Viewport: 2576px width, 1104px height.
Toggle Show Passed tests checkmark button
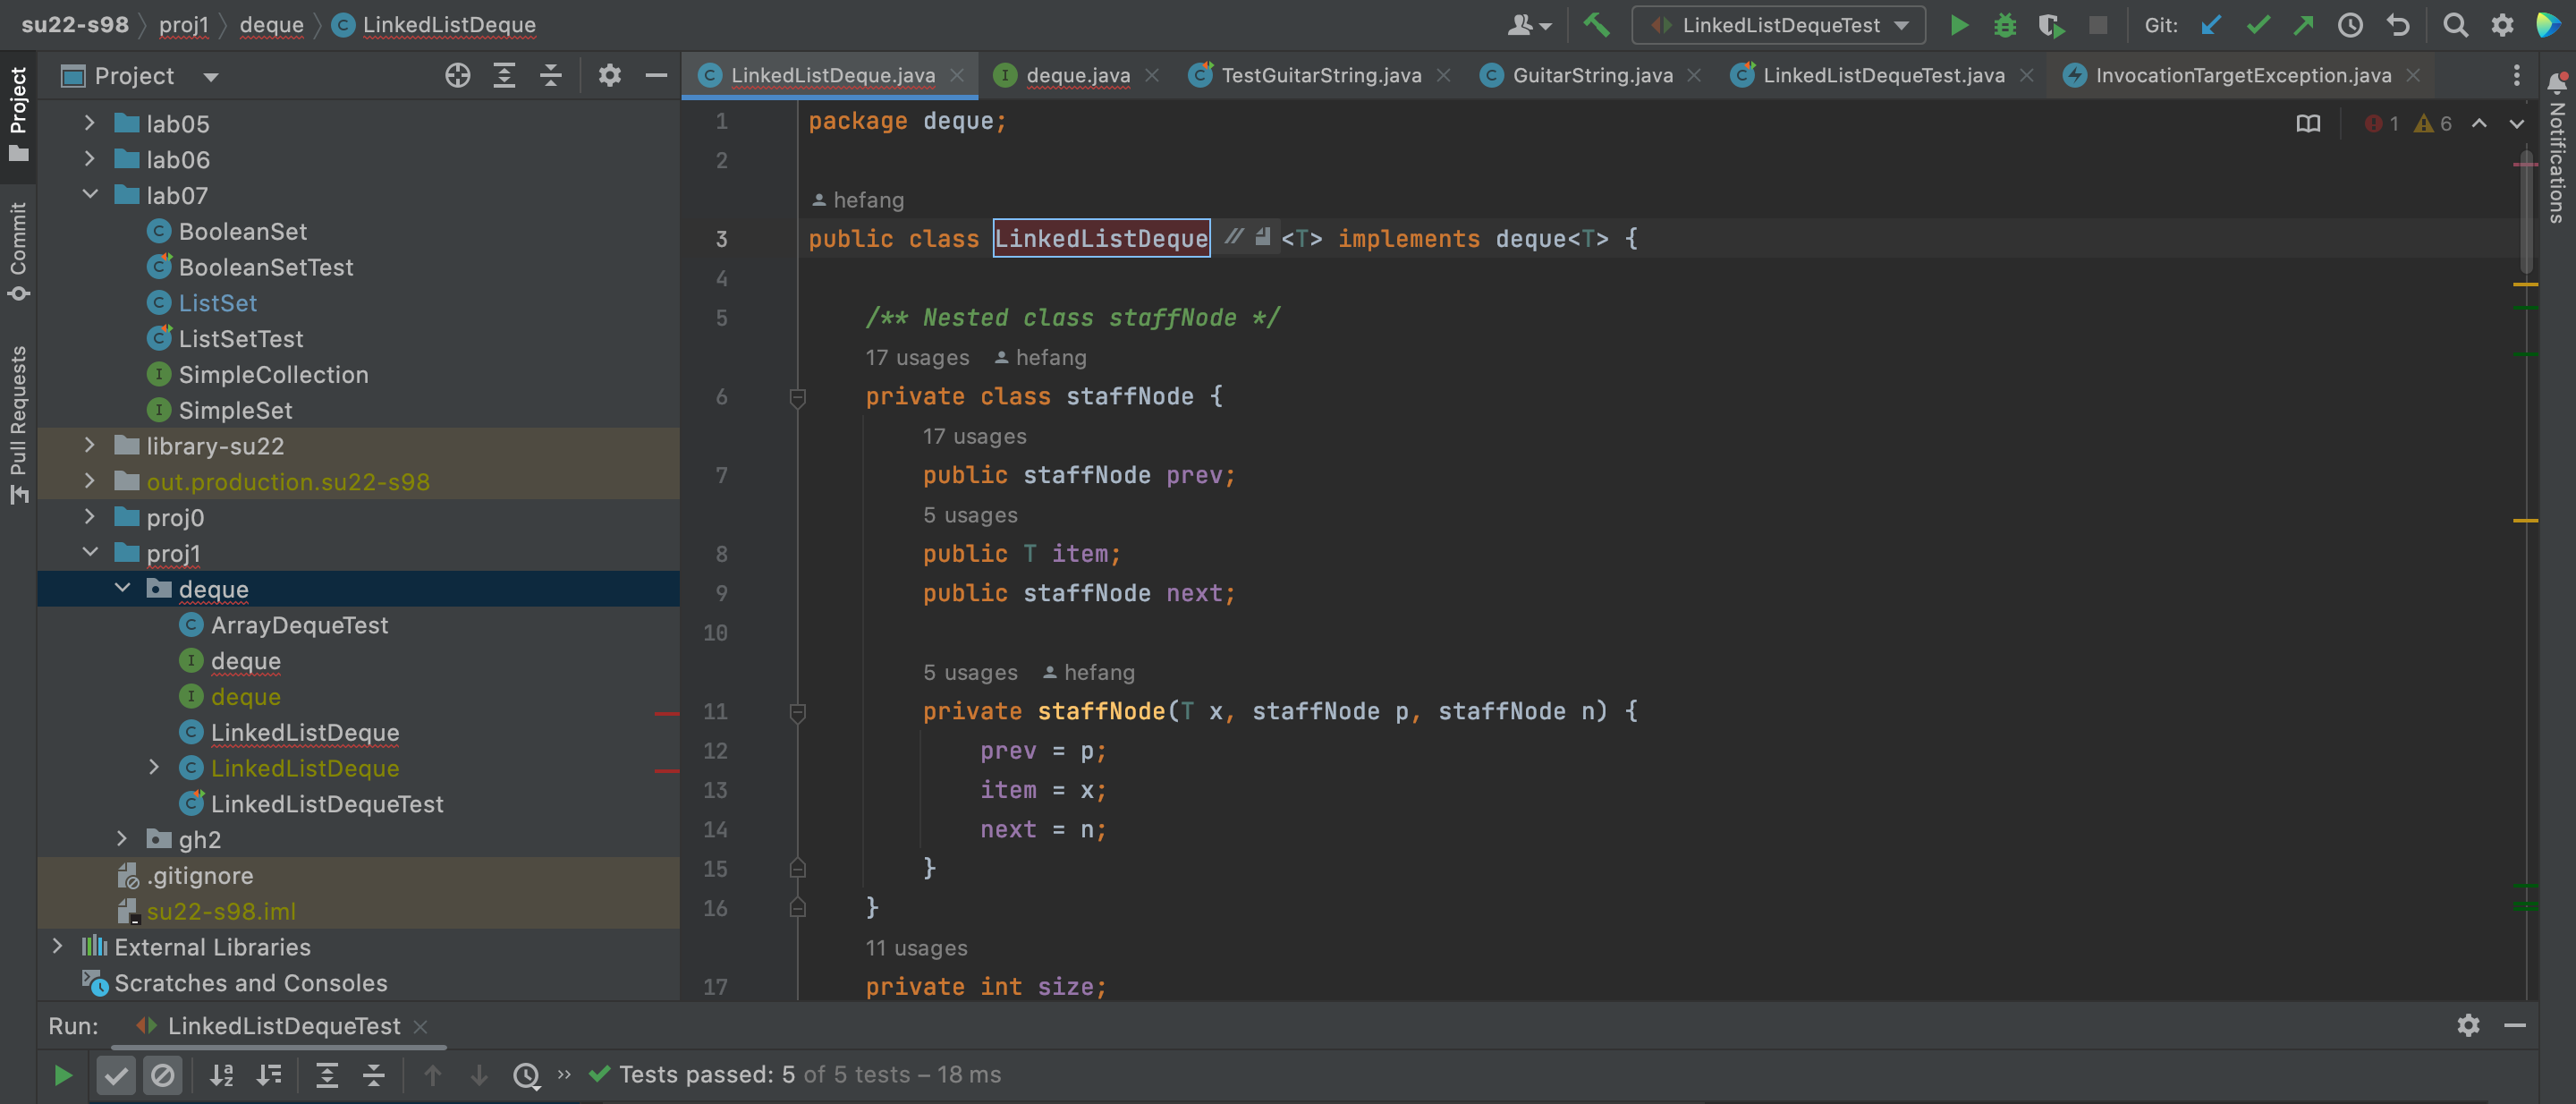(x=116, y=1075)
